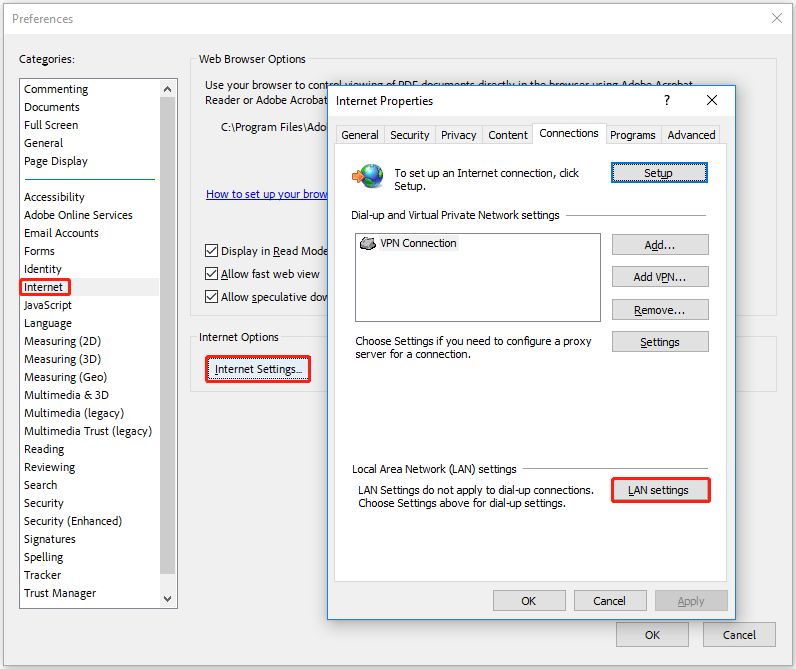Image resolution: width=796 pixels, height=669 pixels.
Task: Select Multimedia & 3D category
Action: [67, 395]
